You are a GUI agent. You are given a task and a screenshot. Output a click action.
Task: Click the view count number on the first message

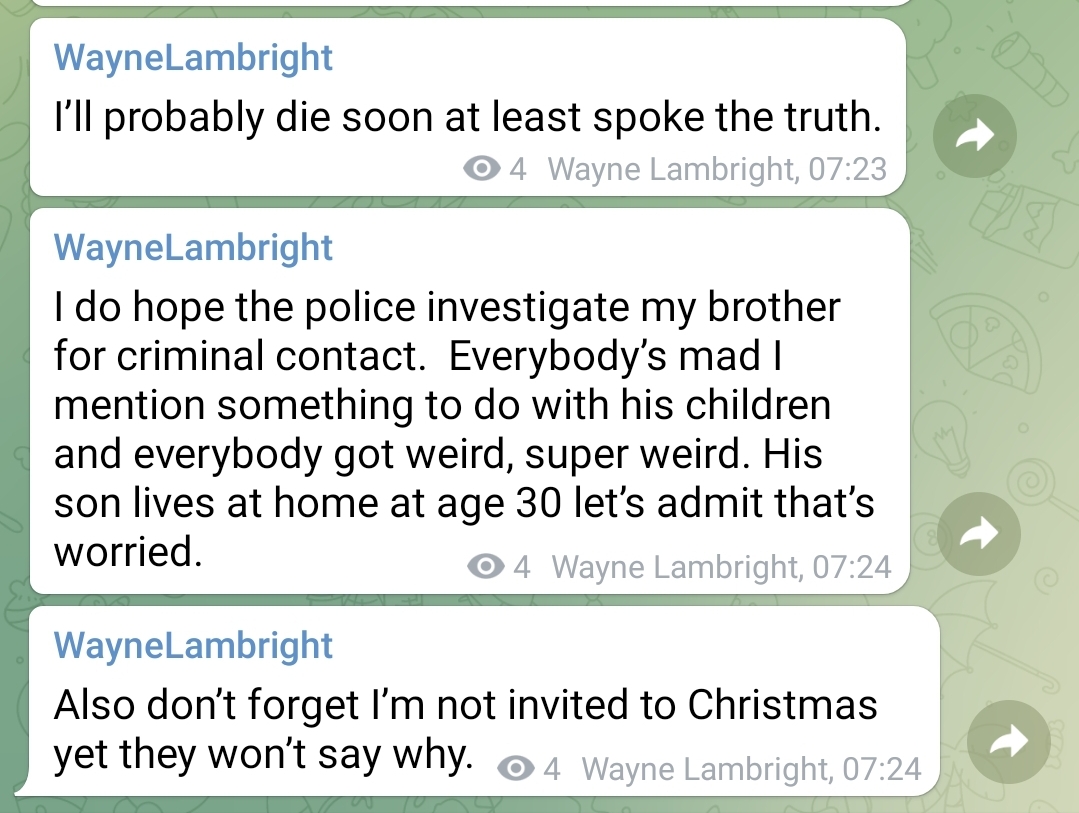[x=518, y=169]
